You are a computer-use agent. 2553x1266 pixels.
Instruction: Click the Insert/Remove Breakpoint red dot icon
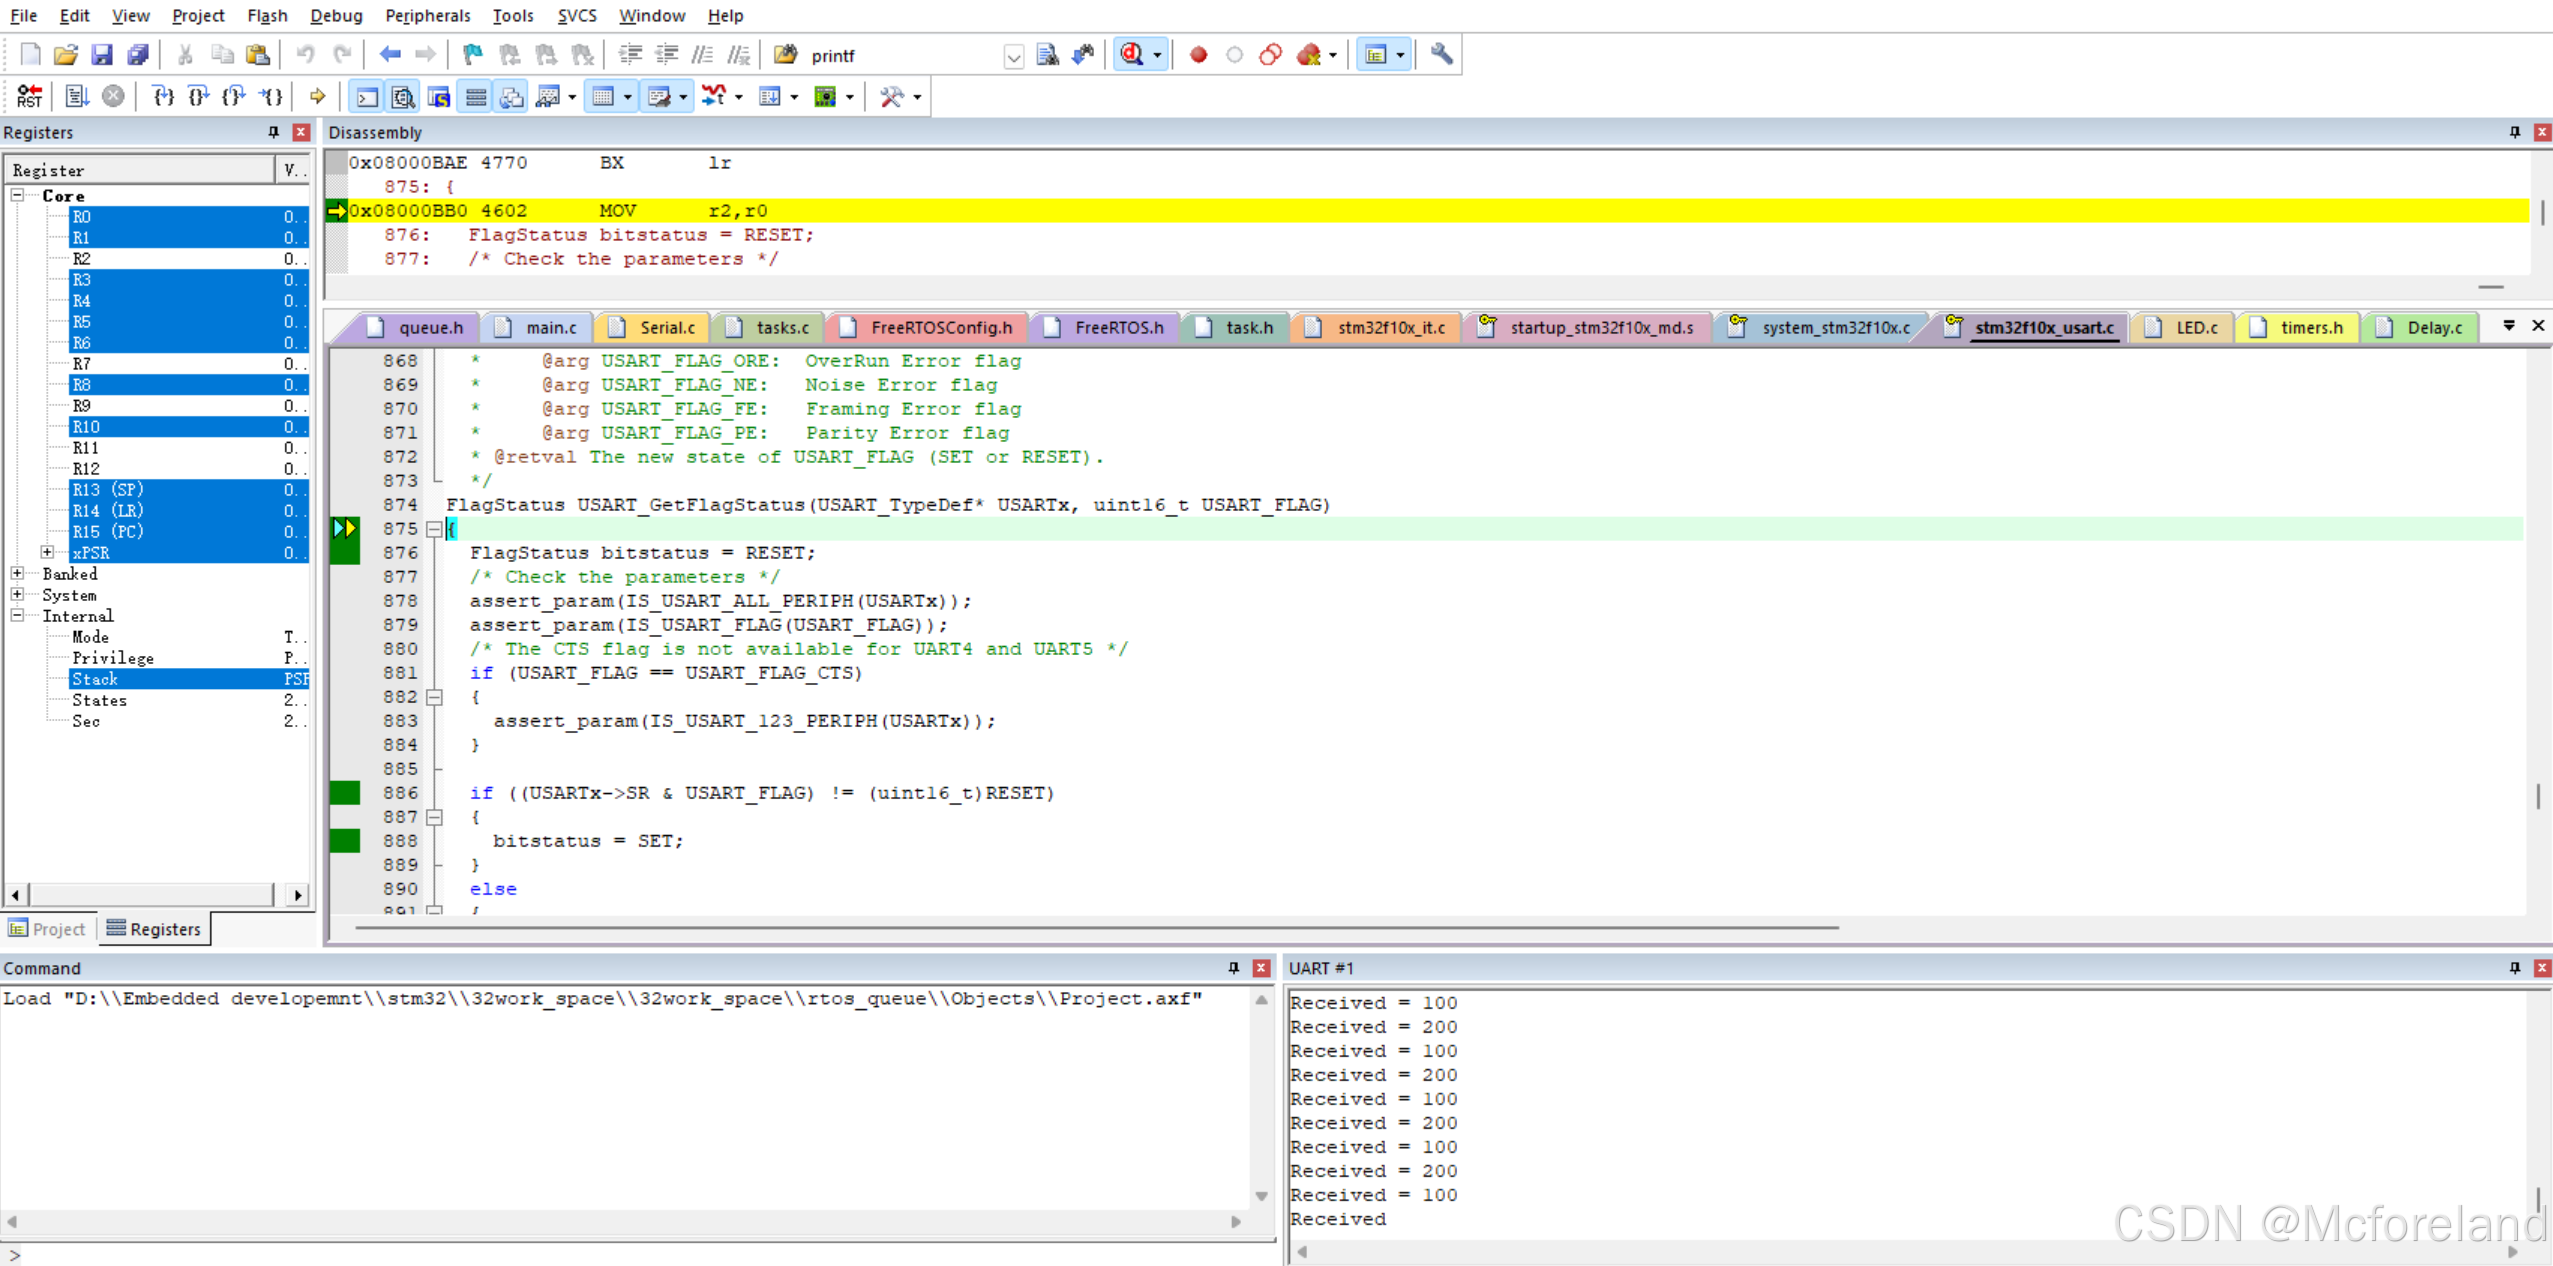click(1198, 54)
